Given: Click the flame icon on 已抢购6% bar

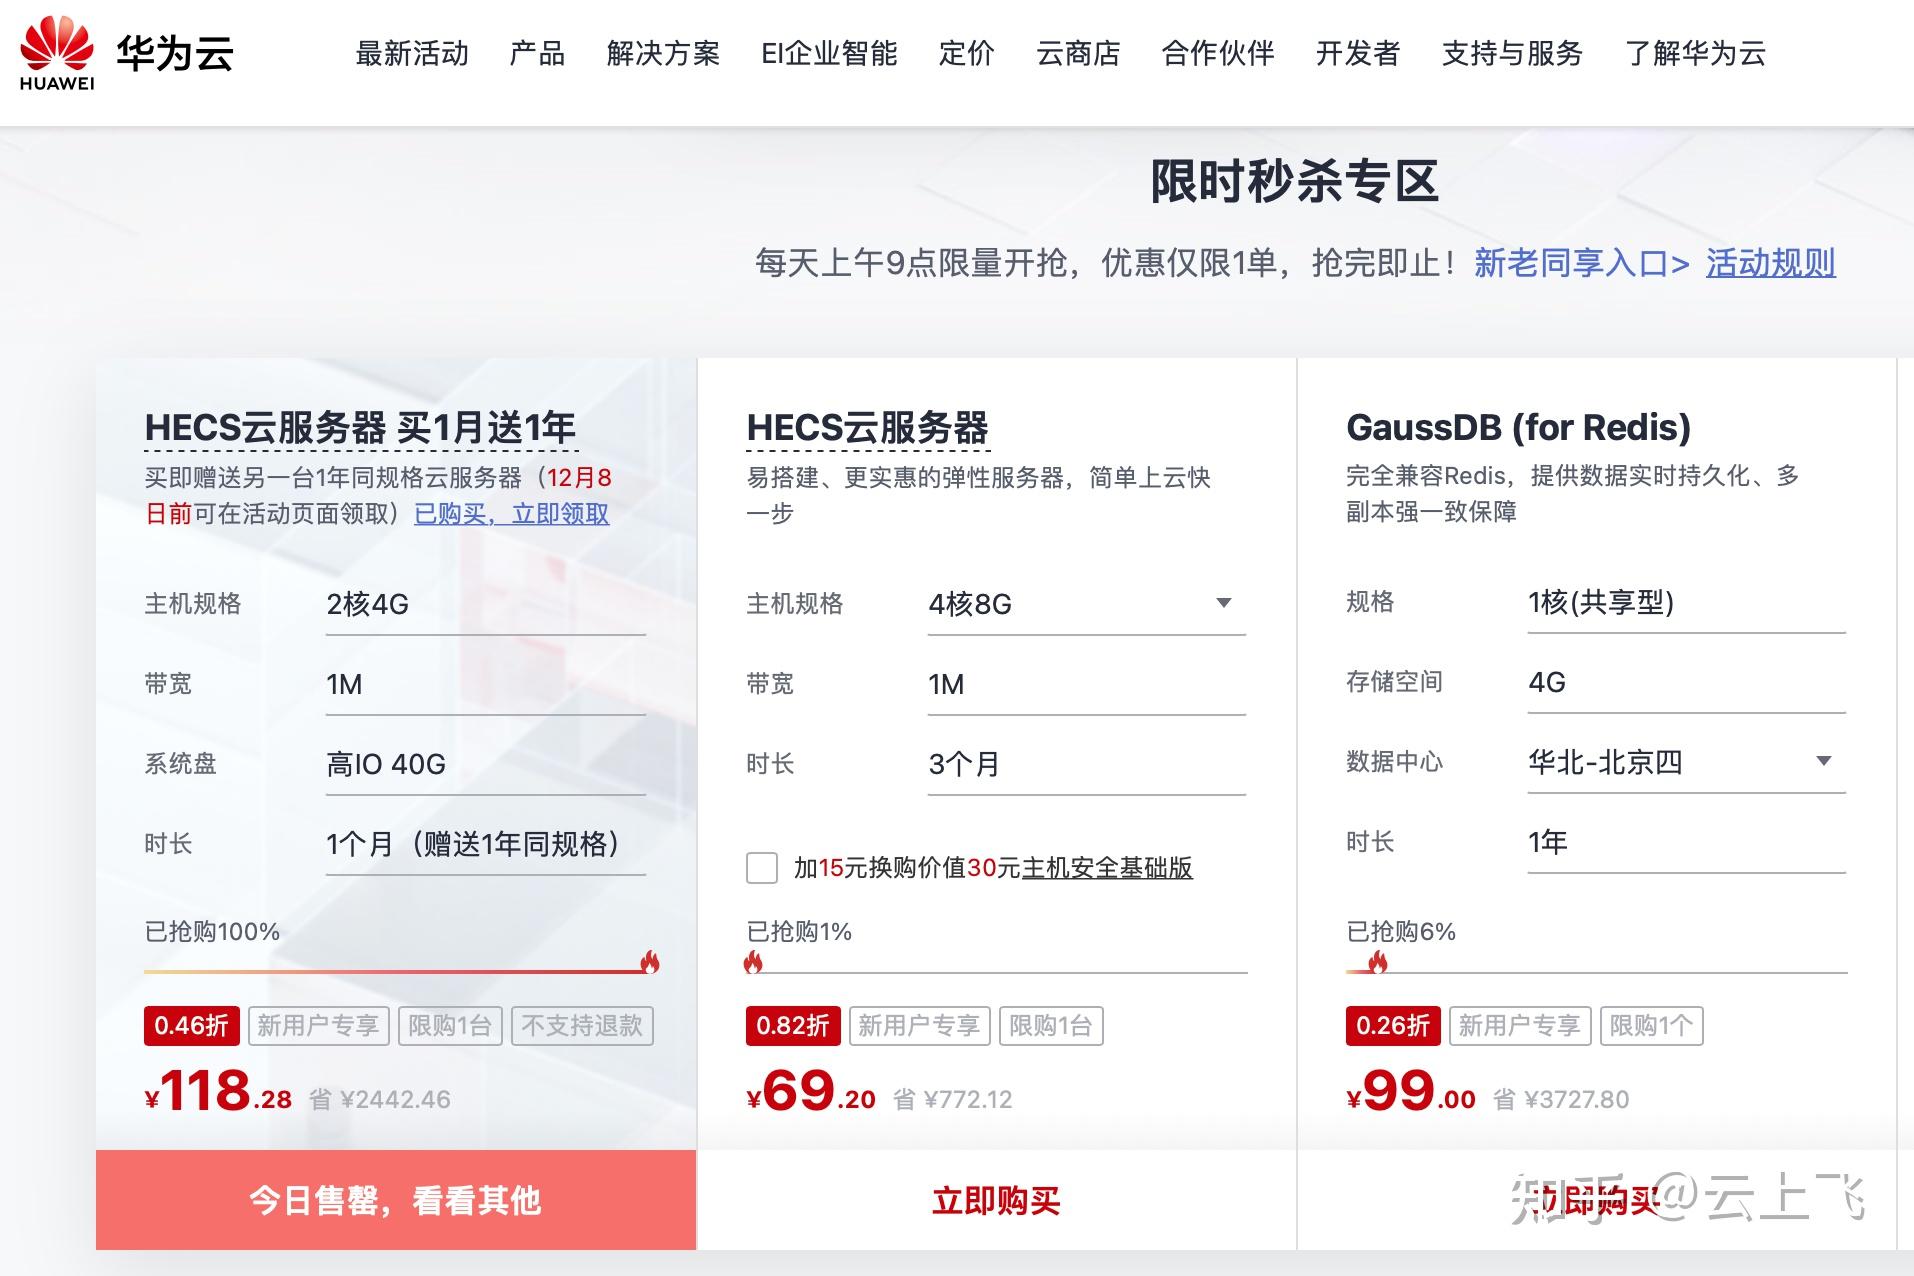Looking at the screenshot, I should click(1378, 962).
